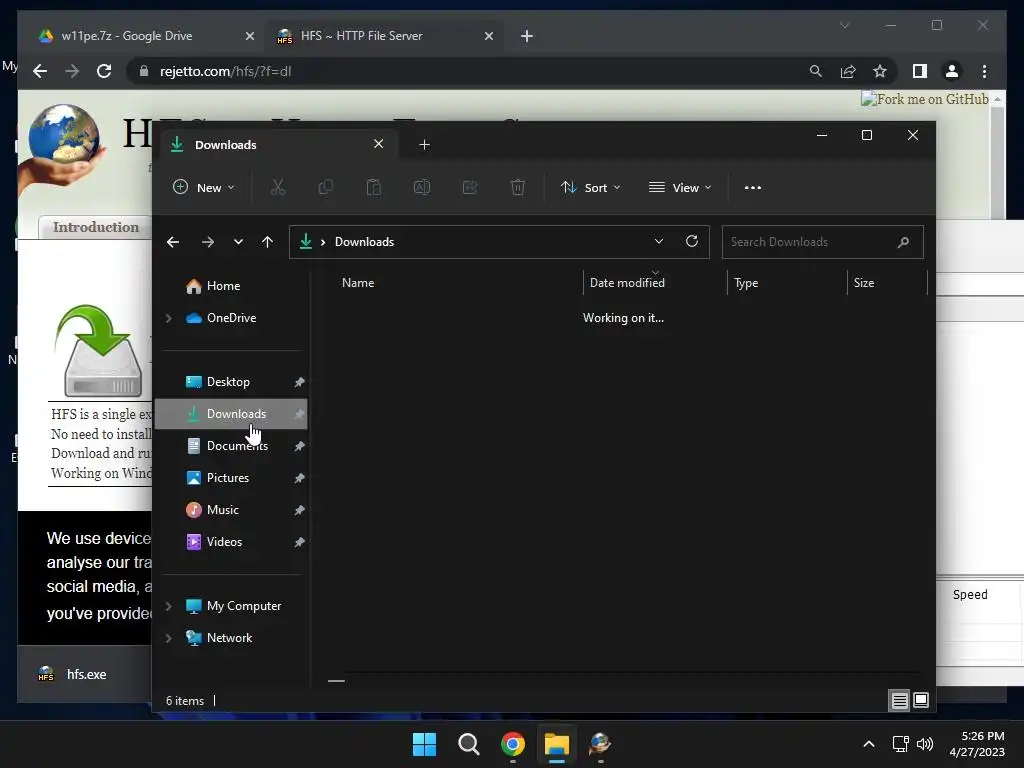Open the Windows Start menu
The width and height of the screenshot is (1024, 768).
tap(424, 744)
